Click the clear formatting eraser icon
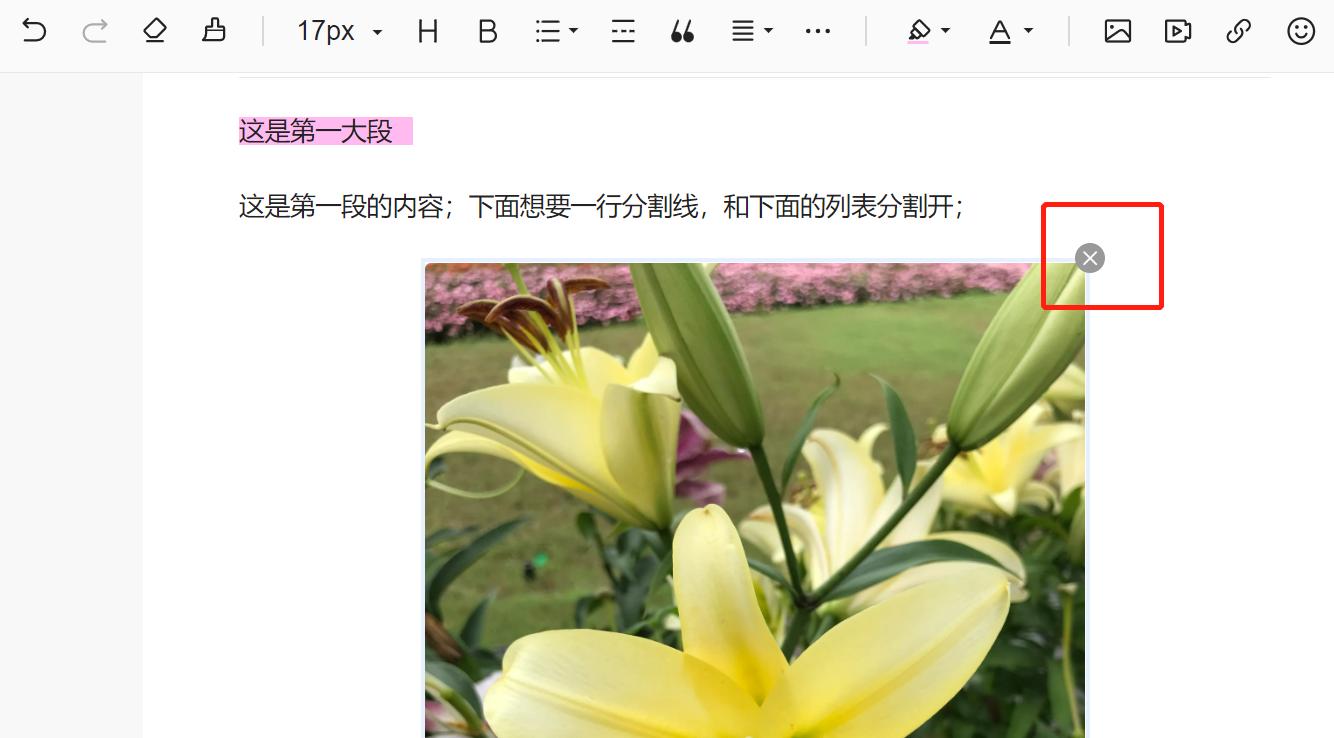The width and height of the screenshot is (1334, 738). pos(154,31)
